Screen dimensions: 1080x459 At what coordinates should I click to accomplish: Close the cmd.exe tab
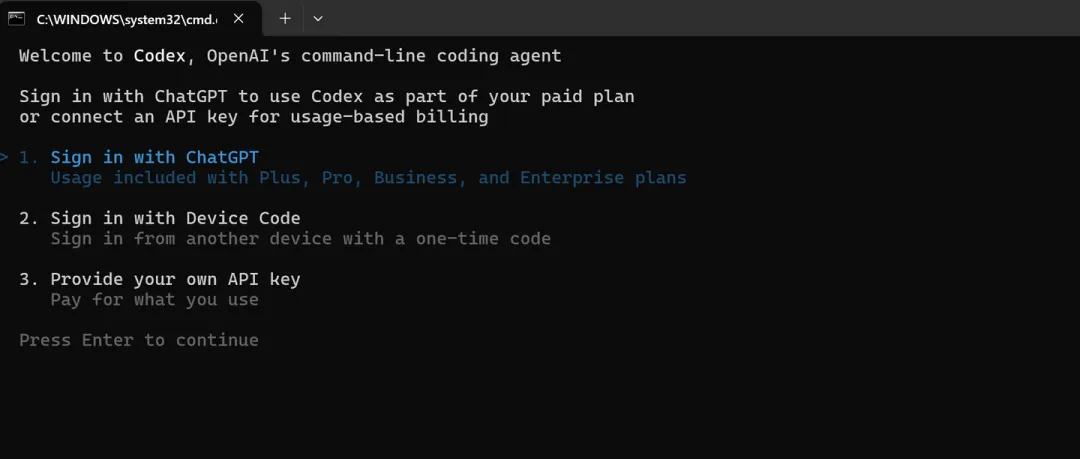point(238,19)
